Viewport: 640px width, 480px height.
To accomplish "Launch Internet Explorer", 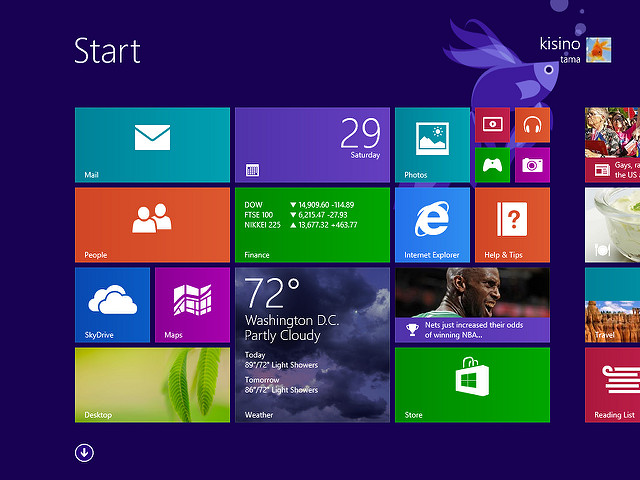I will (x=432, y=225).
